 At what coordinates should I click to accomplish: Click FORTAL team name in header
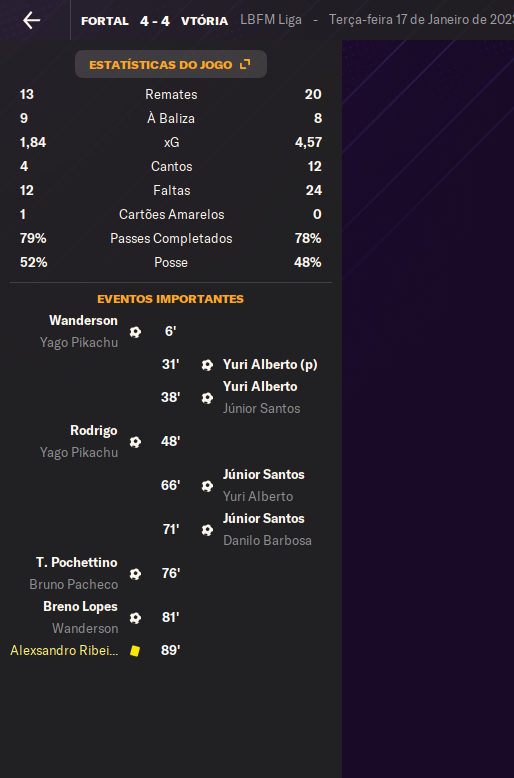tap(105, 21)
